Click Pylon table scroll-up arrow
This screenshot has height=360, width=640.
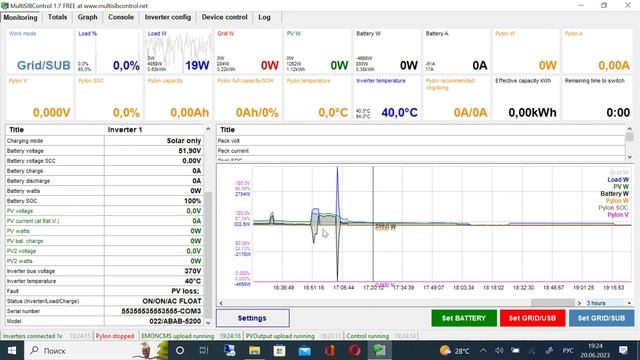[x=629, y=128]
